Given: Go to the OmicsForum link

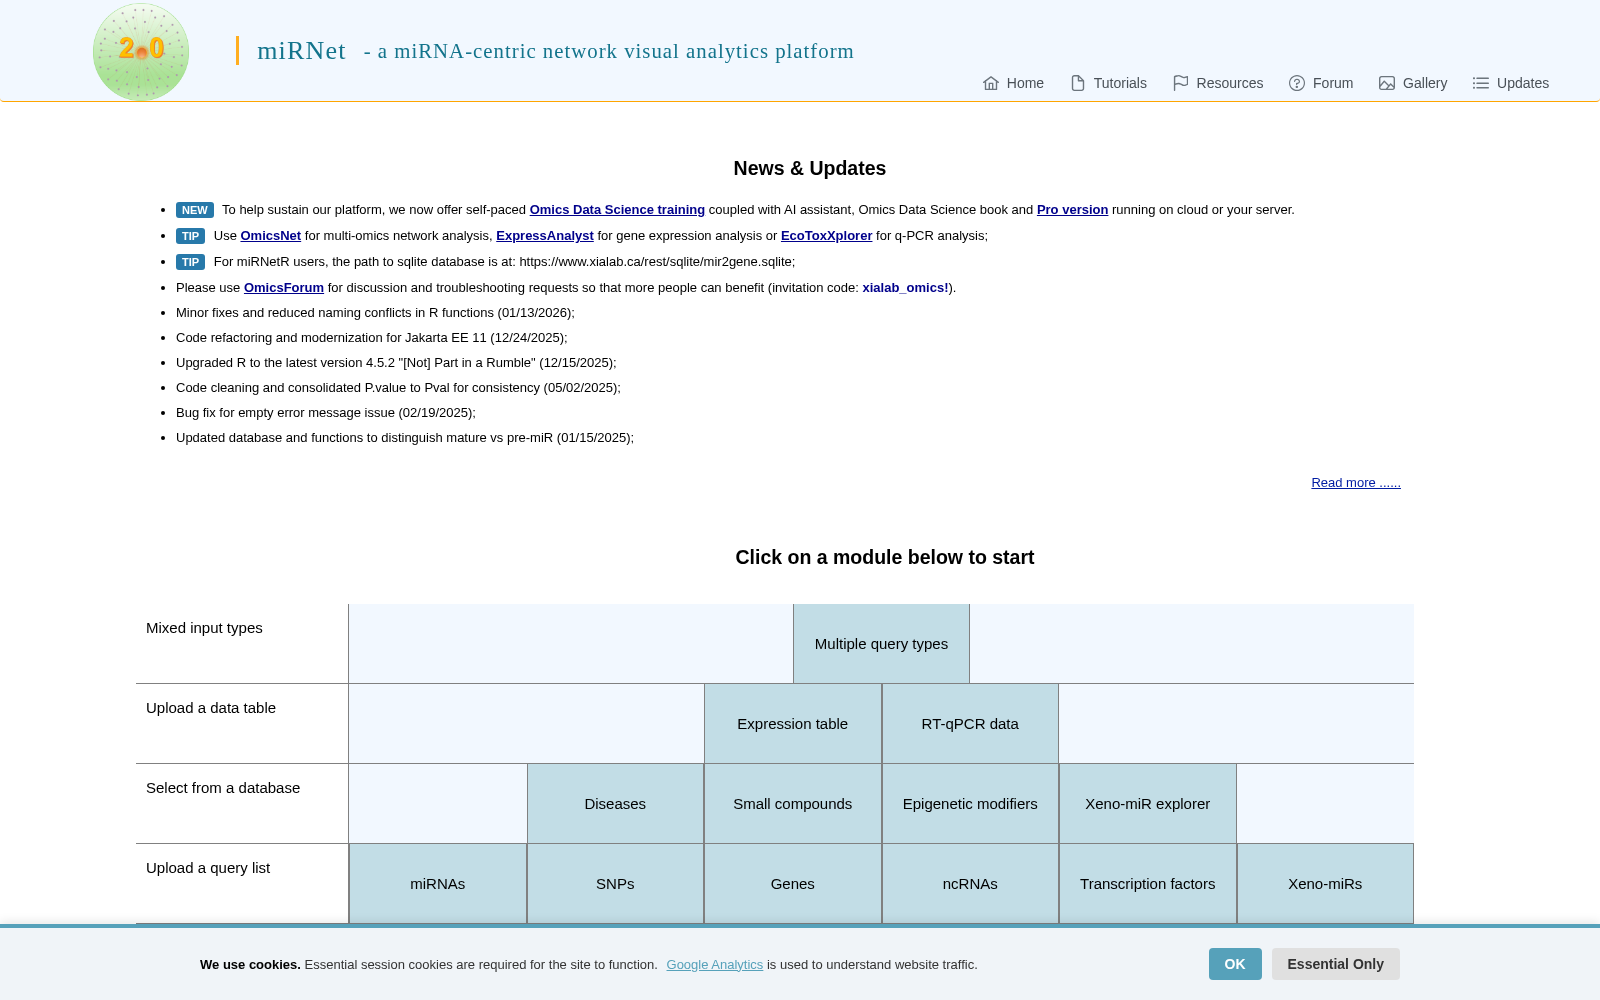Looking at the screenshot, I should [x=284, y=288].
